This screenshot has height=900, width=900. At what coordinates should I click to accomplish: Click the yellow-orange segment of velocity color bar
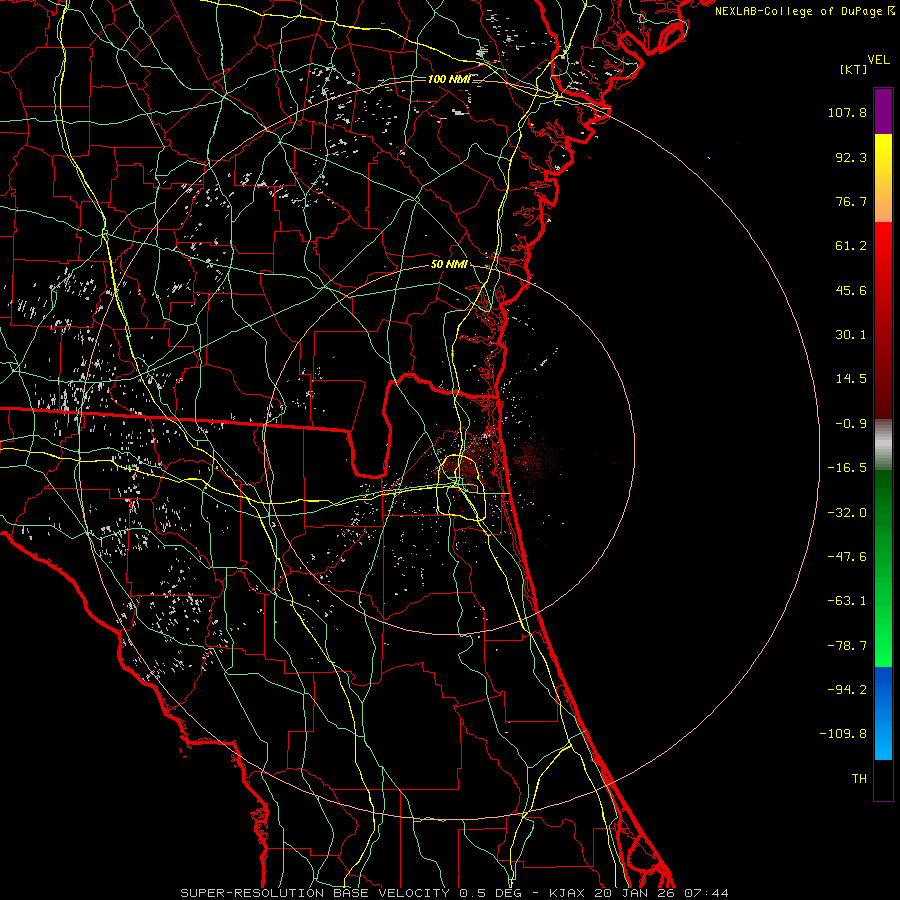tap(883, 178)
